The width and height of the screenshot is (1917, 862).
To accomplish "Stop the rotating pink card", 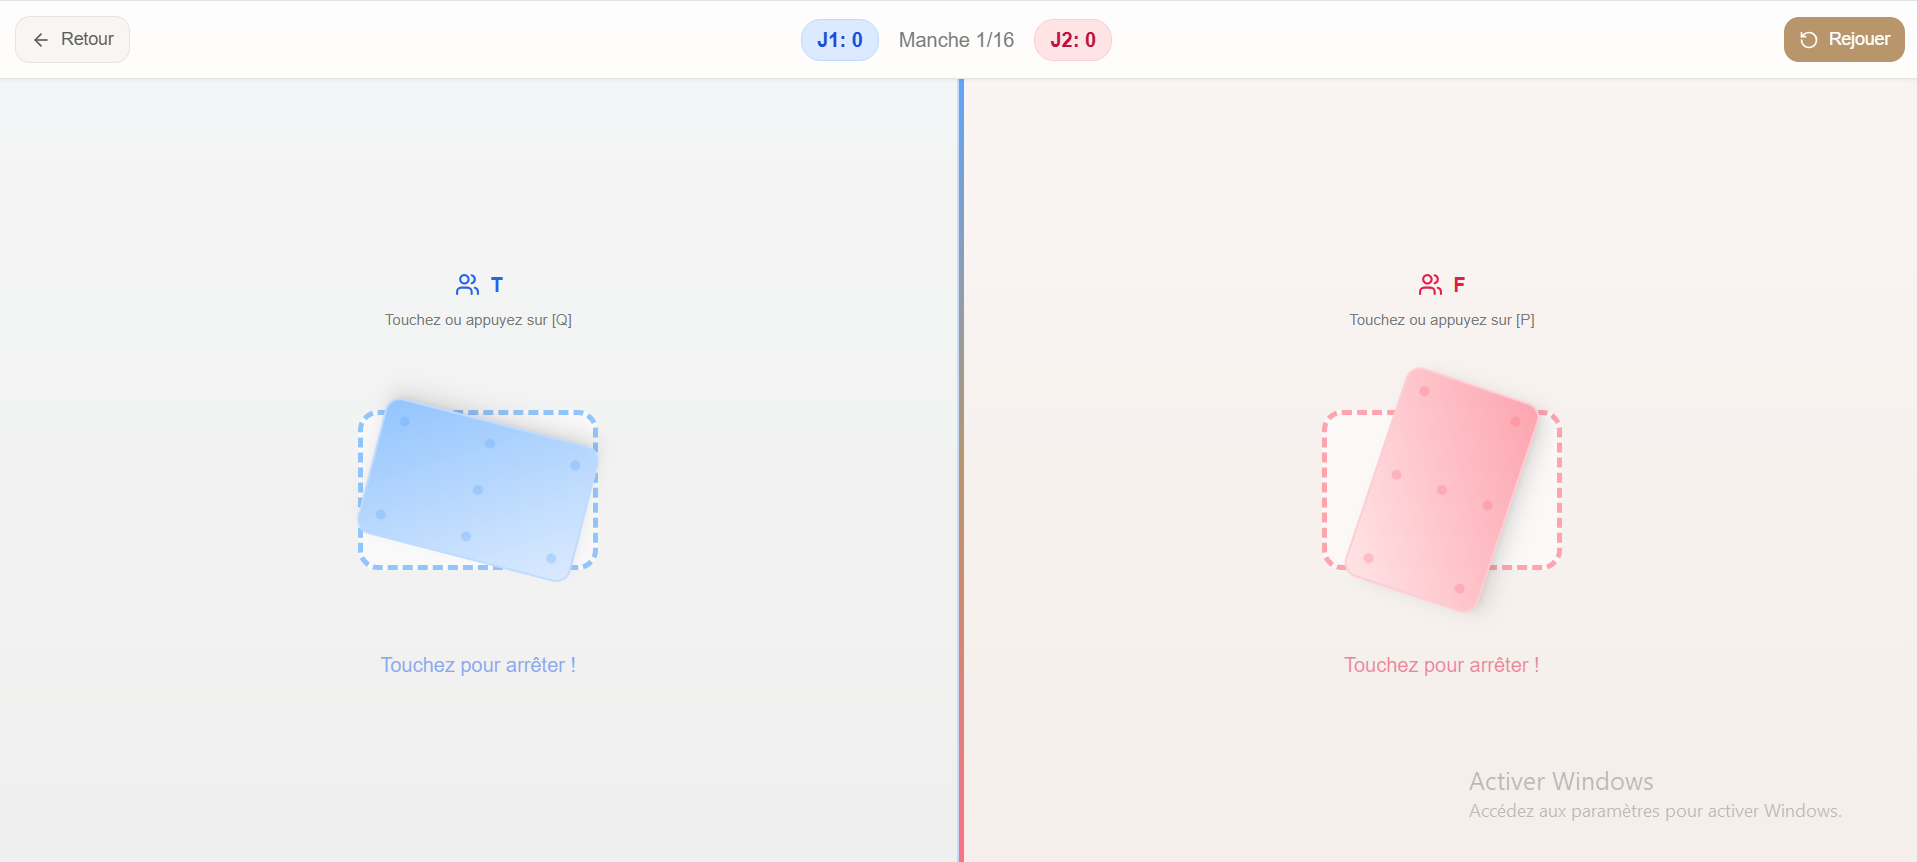I will pyautogui.click(x=1441, y=490).
